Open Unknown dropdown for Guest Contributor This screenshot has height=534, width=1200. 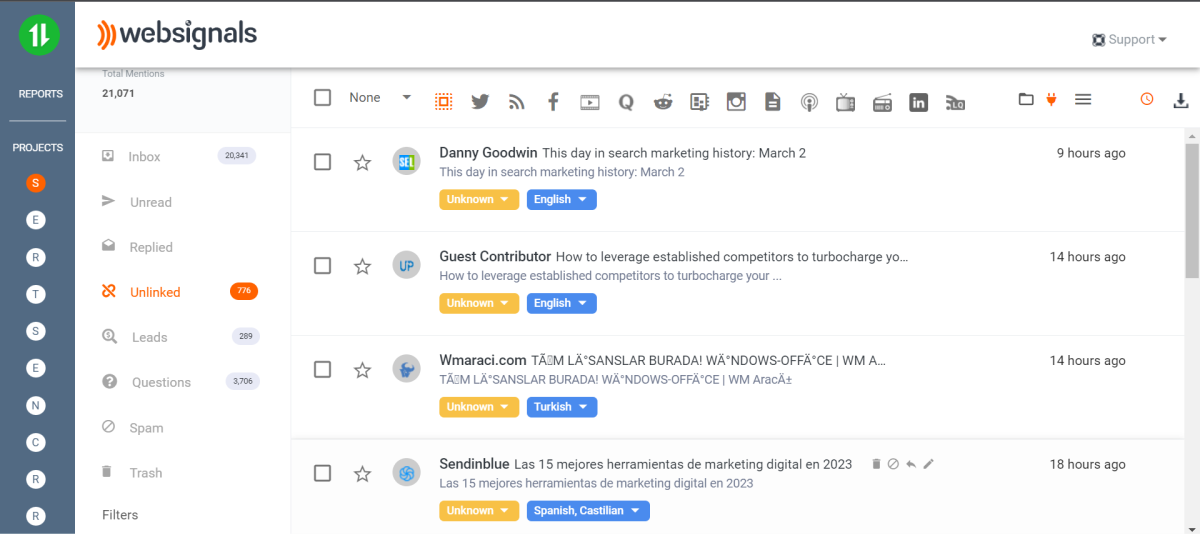pyautogui.click(x=479, y=303)
